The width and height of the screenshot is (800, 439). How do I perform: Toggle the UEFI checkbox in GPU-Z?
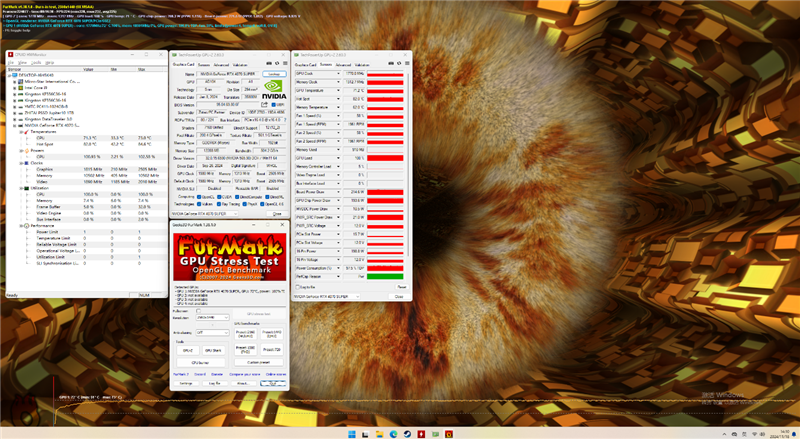[274, 105]
